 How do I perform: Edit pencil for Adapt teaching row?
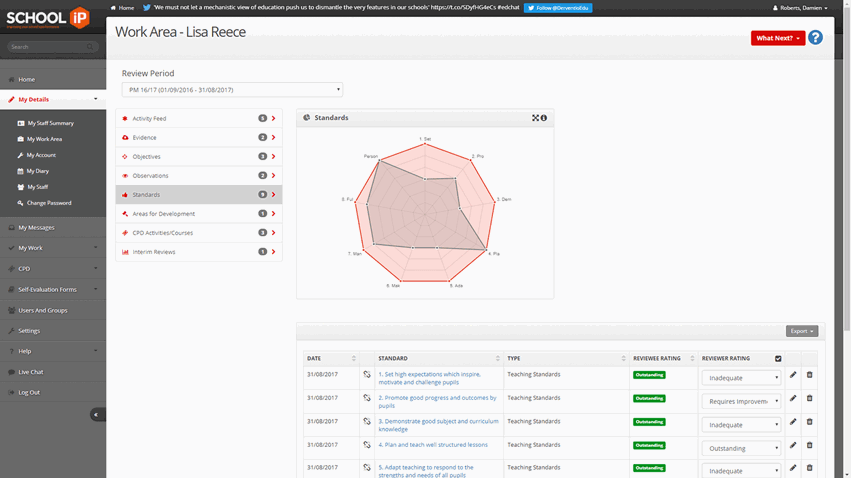(793, 468)
